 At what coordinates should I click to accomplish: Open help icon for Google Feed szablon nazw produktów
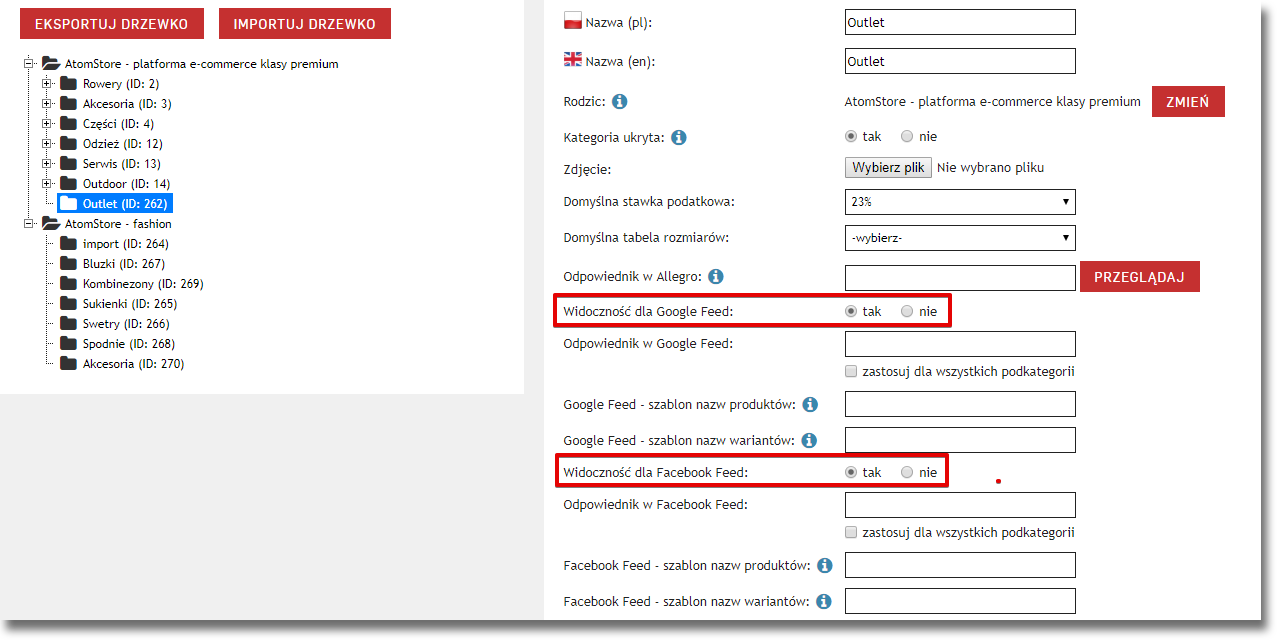click(810, 405)
